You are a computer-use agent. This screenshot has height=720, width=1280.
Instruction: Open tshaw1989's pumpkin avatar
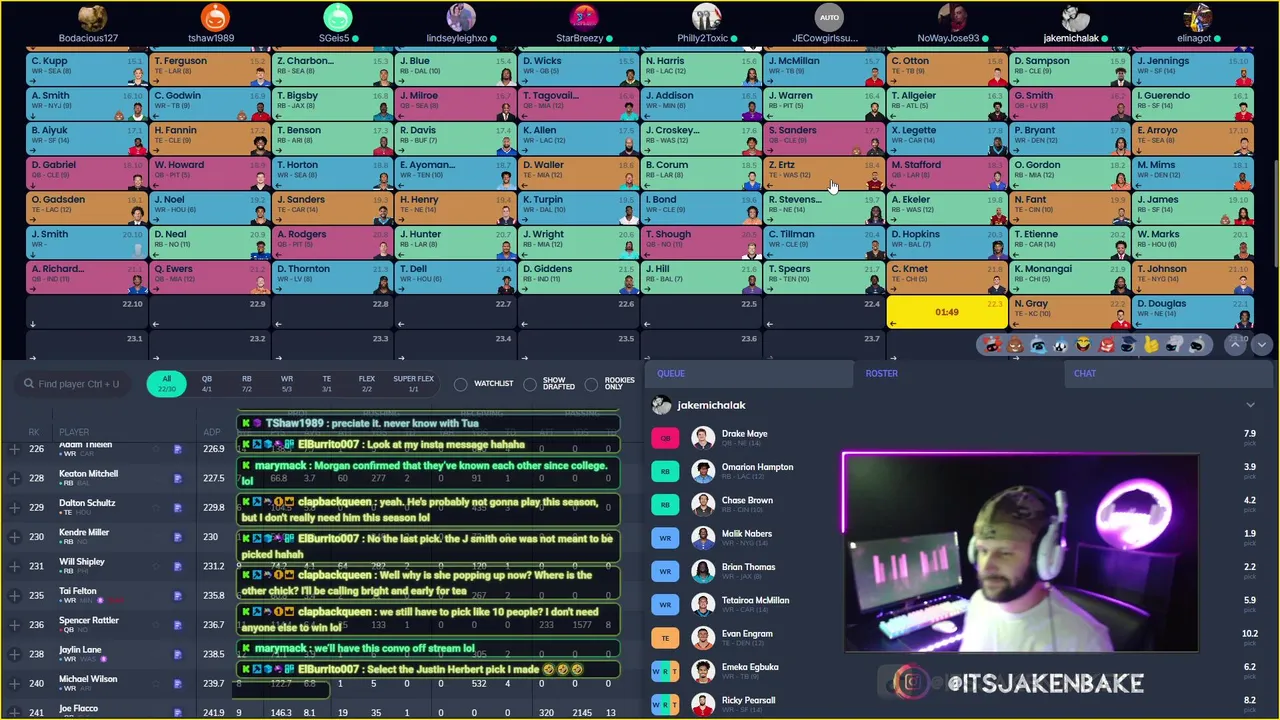(x=215, y=17)
